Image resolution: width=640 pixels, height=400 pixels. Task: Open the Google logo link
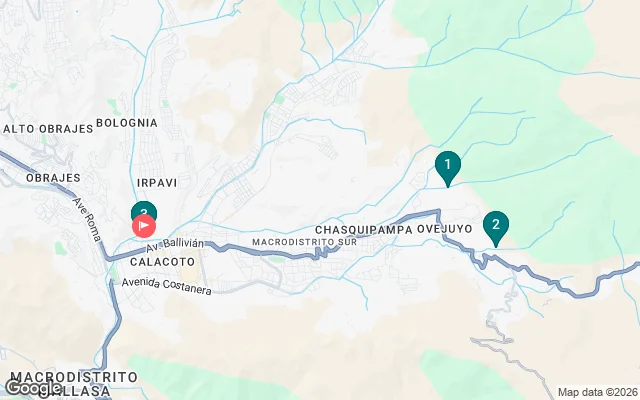[x=32, y=388]
